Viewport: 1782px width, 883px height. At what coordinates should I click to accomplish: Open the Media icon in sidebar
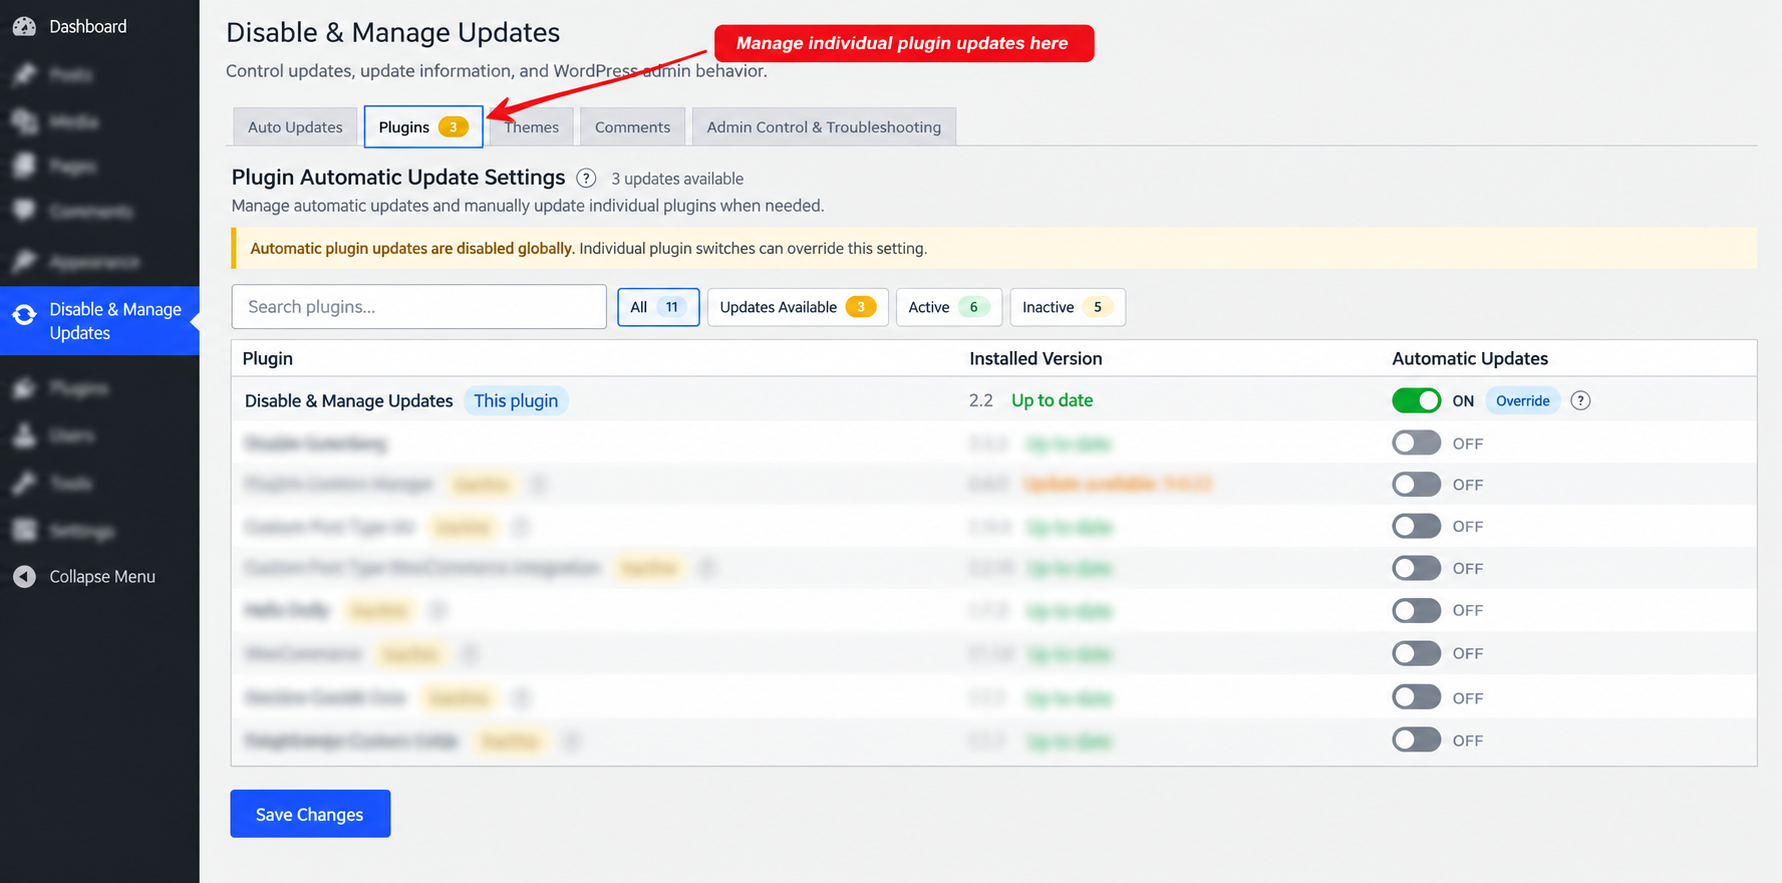point(24,121)
